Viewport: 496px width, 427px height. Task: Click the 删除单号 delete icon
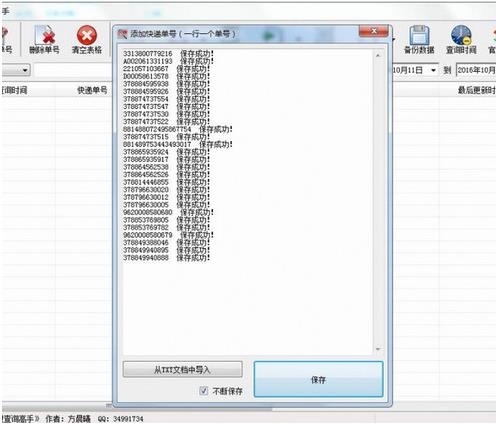point(44,35)
